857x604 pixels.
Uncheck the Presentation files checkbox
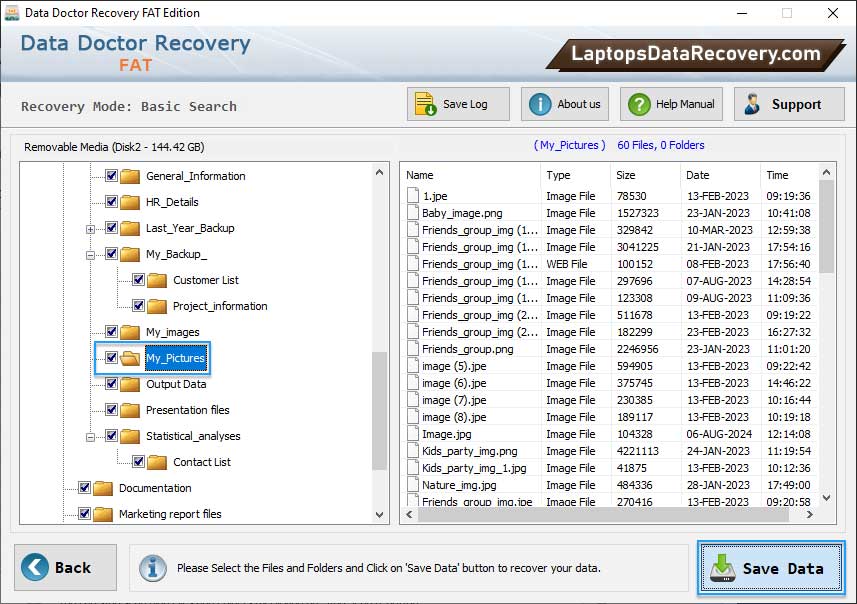pos(111,409)
